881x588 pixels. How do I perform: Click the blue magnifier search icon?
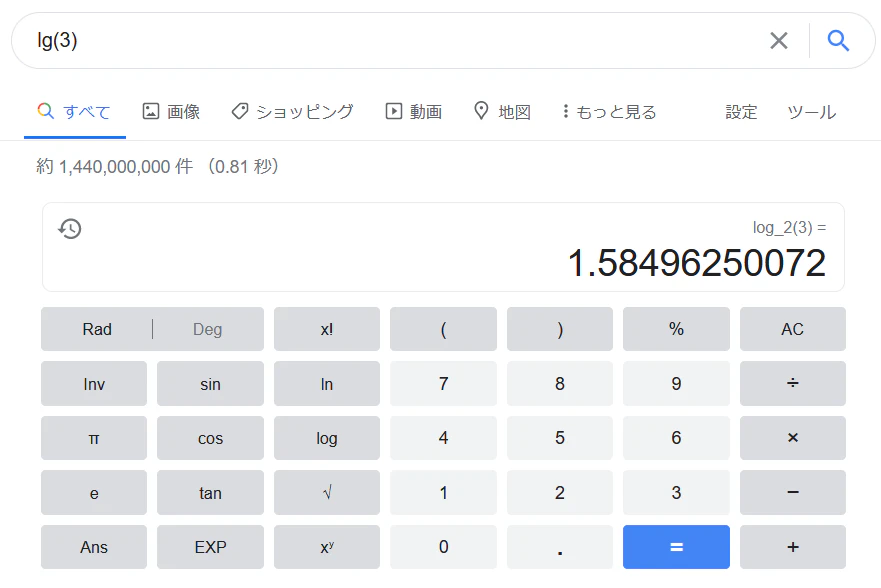pyautogui.click(x=838, y=40)
